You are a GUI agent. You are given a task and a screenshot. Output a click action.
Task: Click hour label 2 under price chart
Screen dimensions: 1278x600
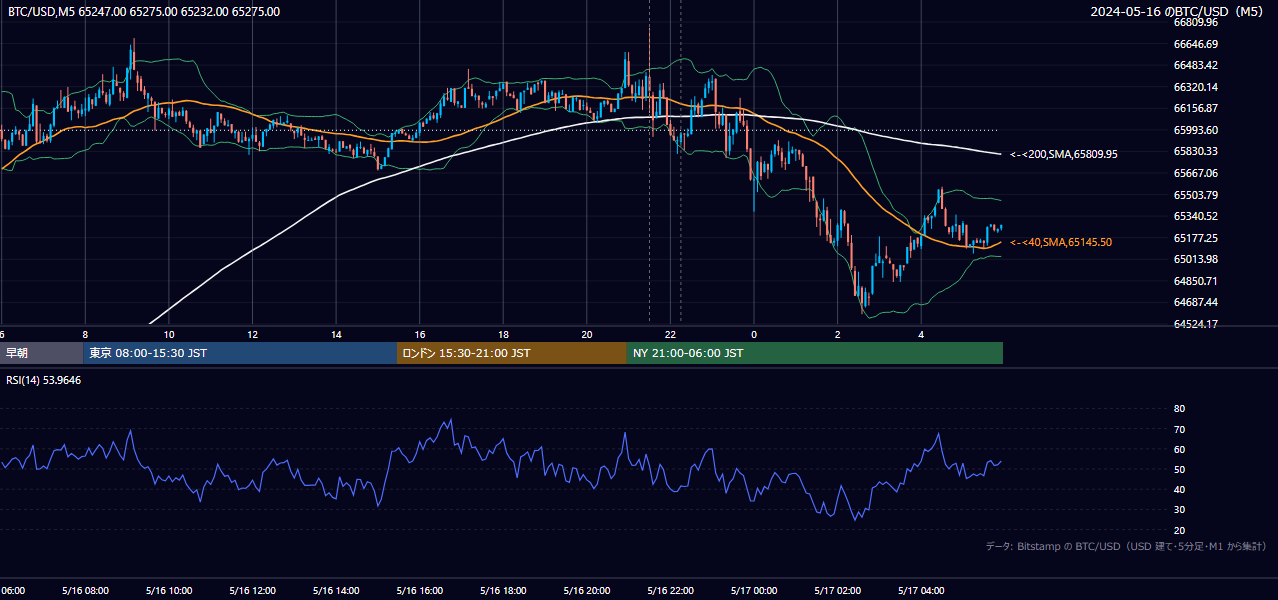point(837,334)
